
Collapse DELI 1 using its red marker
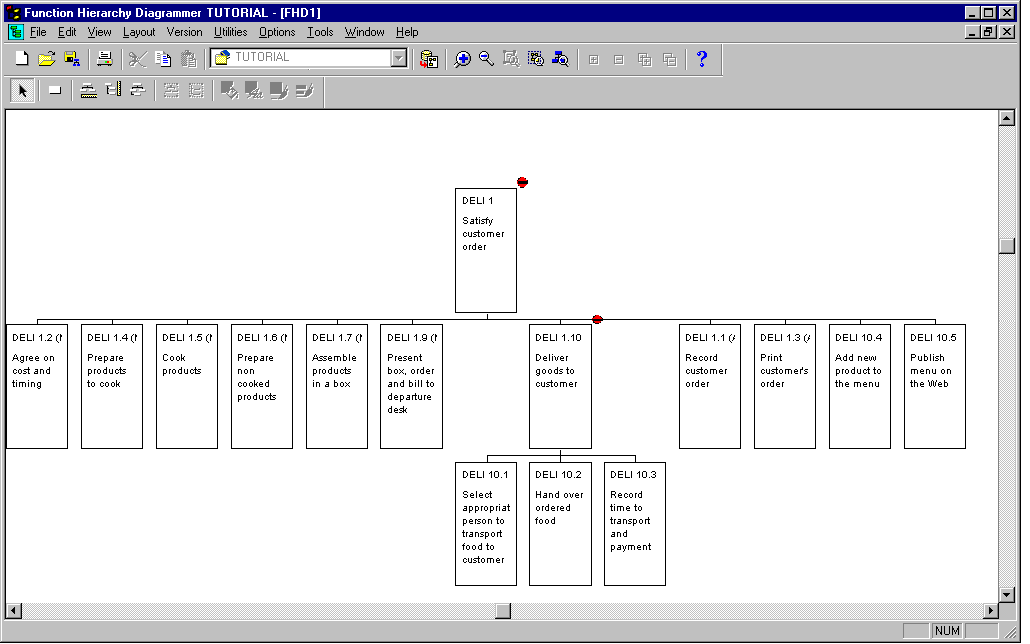[x=522, y=182]
